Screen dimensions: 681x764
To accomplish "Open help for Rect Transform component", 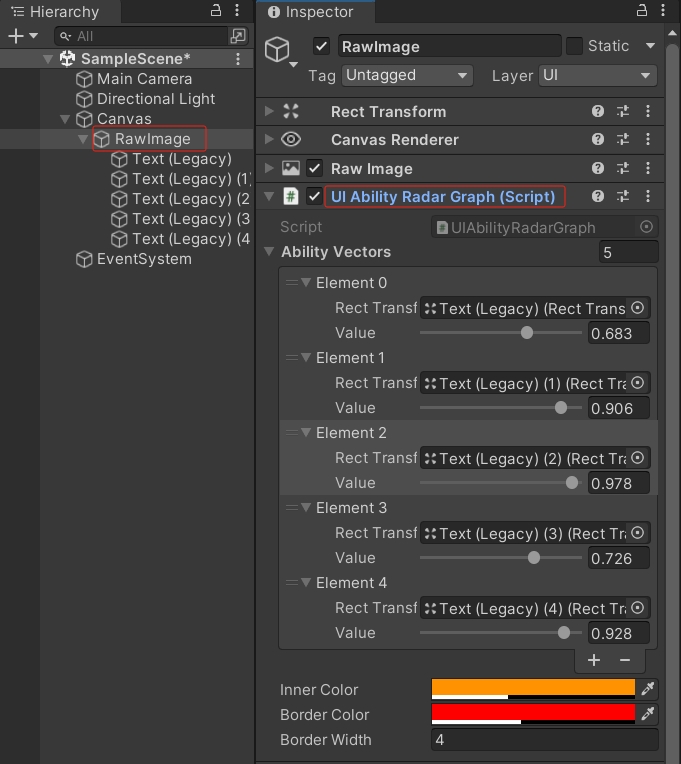I will 598,112.
